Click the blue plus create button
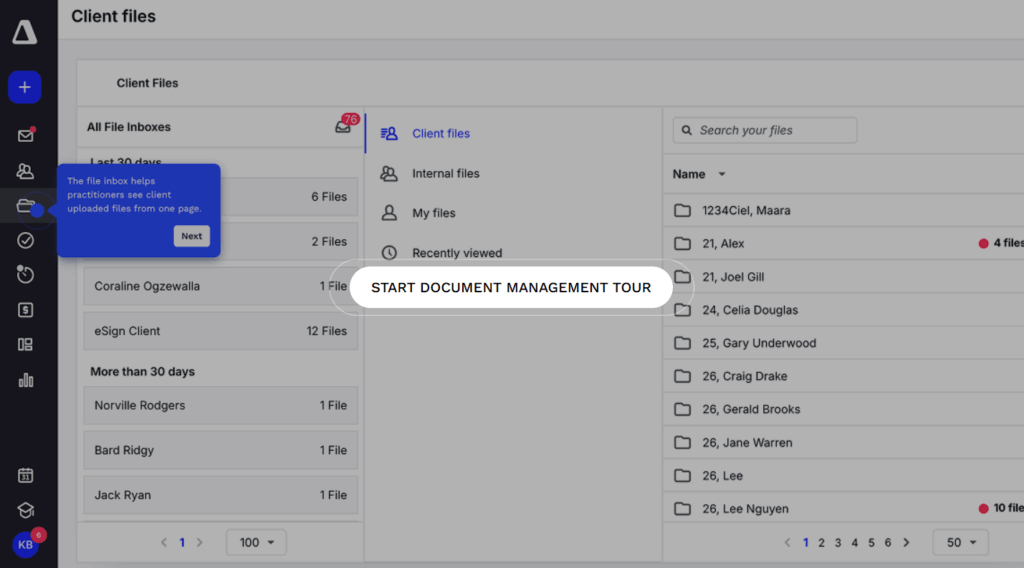The height and width of the screenshot is (568, 1024). coord(25,87)
